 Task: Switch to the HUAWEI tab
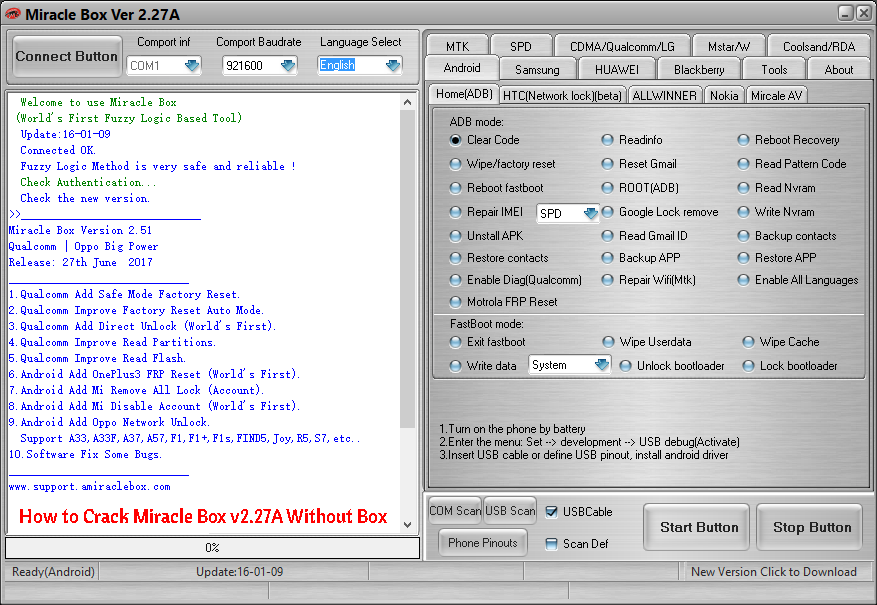(x=616, y=69)
